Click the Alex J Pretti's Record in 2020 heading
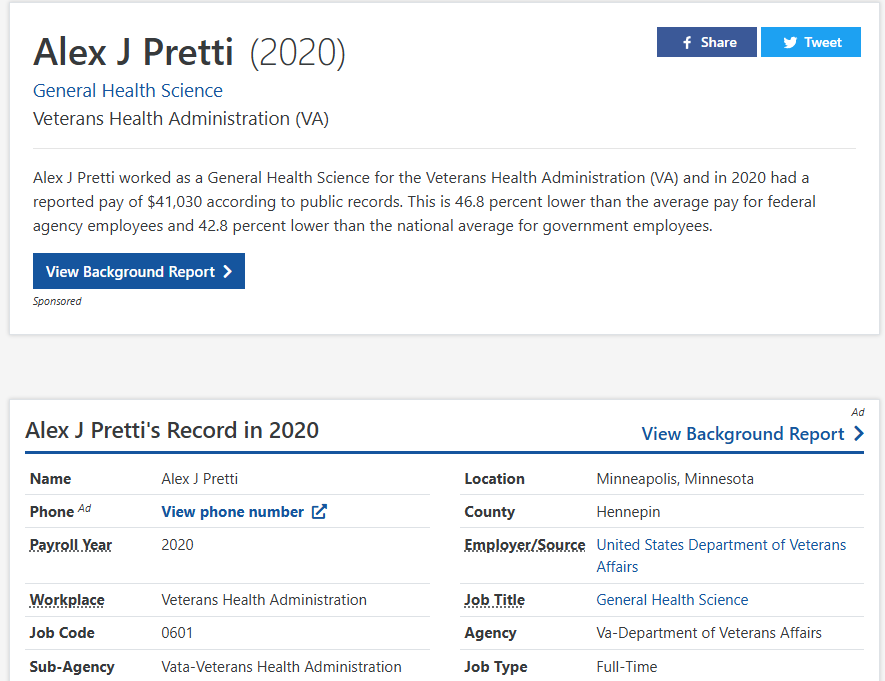Image resolution: width=885 pixels, height=681 pixels. click(172, 431)
